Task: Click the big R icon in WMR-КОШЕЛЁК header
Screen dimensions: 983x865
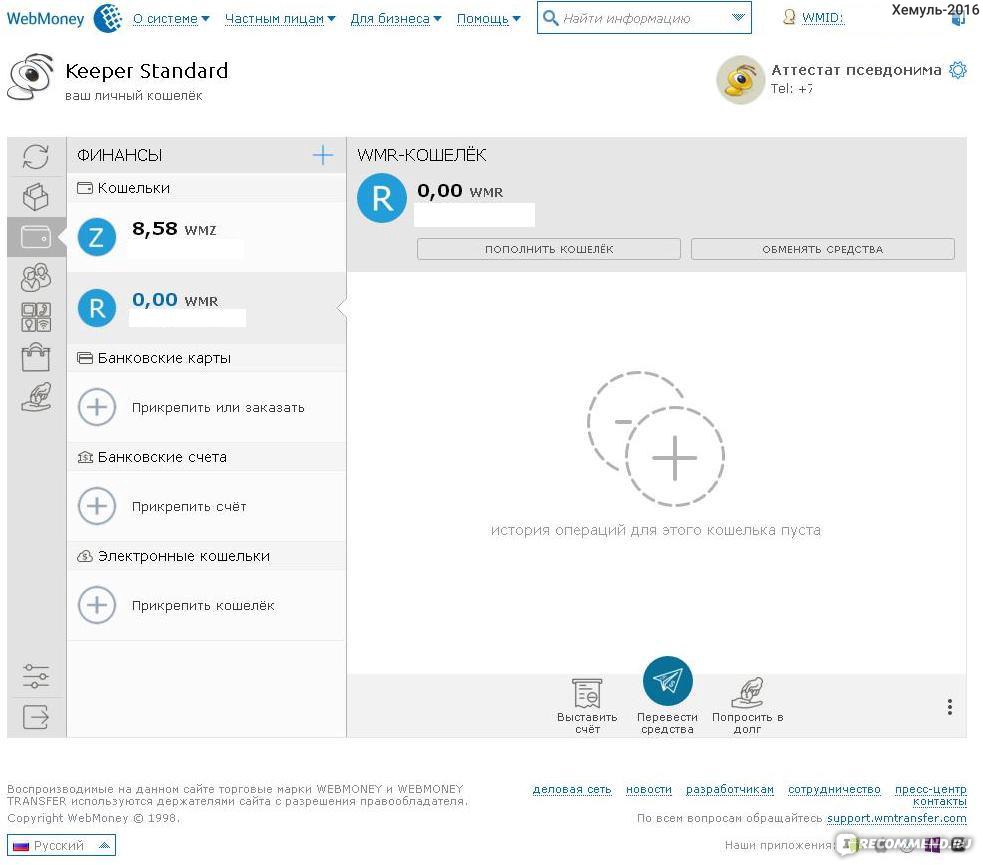Action: pyautogui.click(x=382, y=198)
